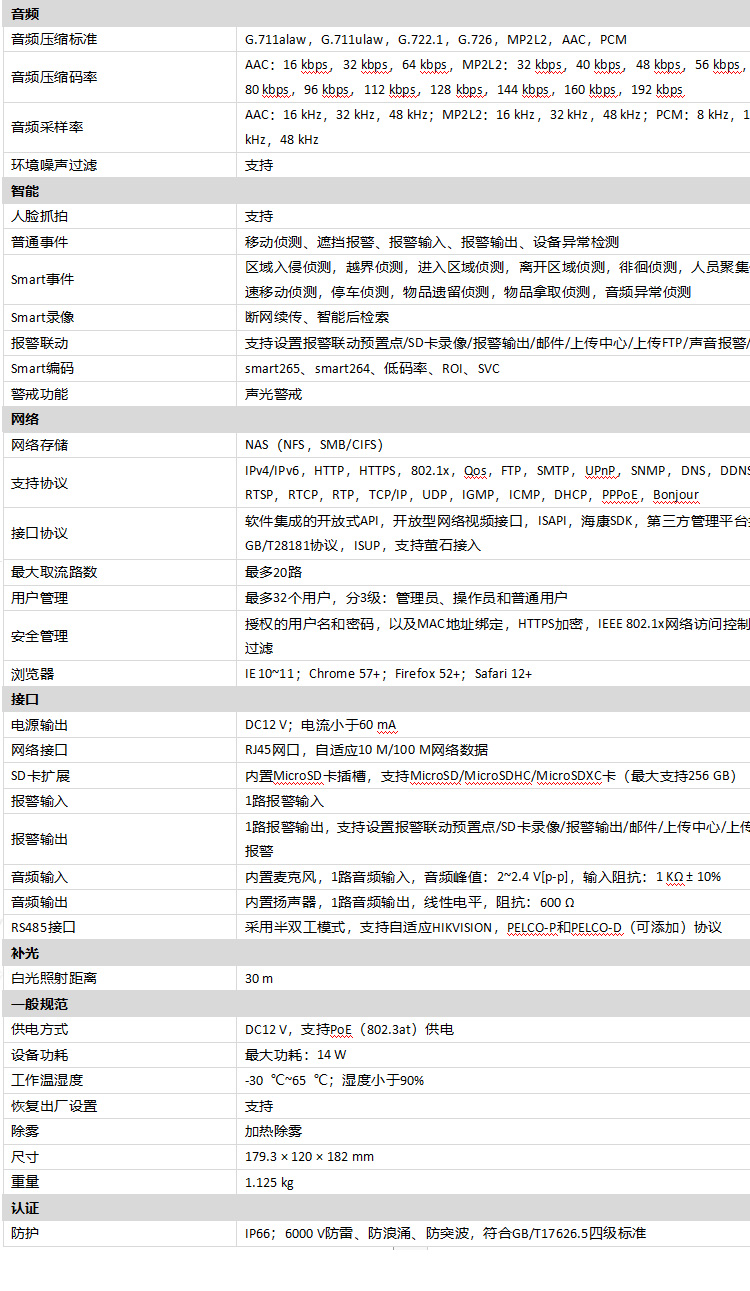Screen dimensions: 750x1291
Task: Click the 认证 section header
Action: [x=25, y=1208]
